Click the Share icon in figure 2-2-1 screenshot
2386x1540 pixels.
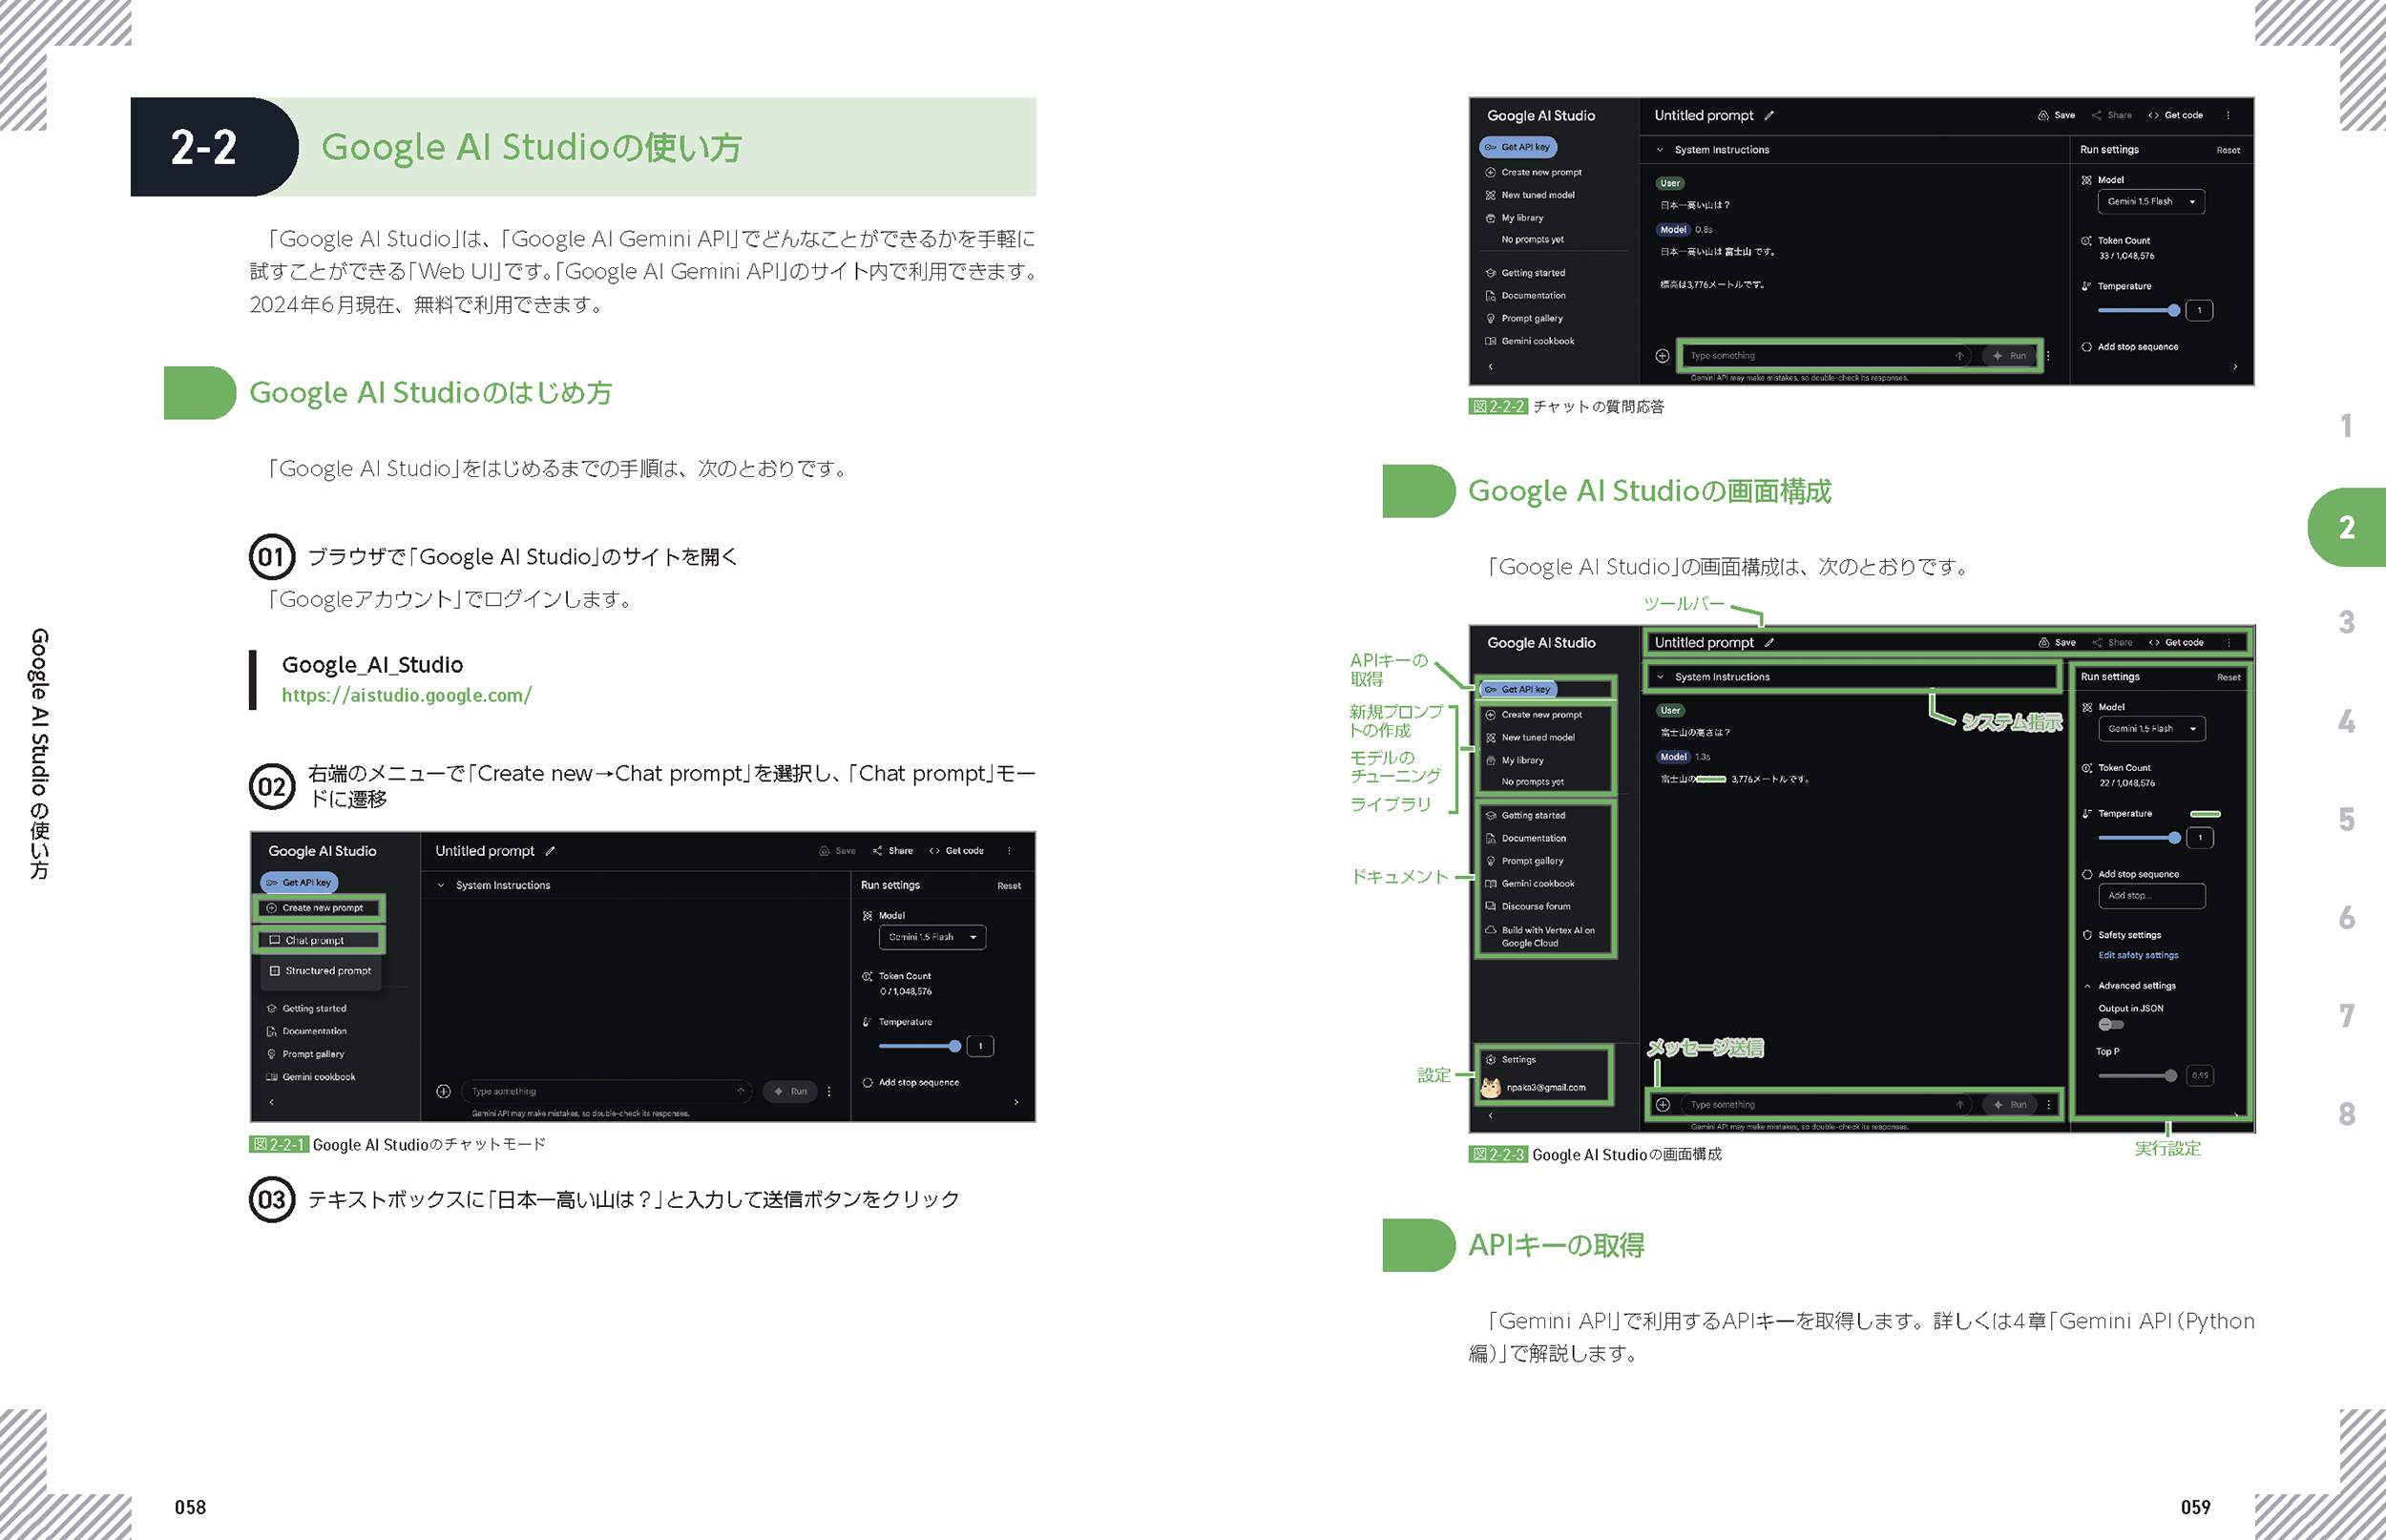coord(877,851)
